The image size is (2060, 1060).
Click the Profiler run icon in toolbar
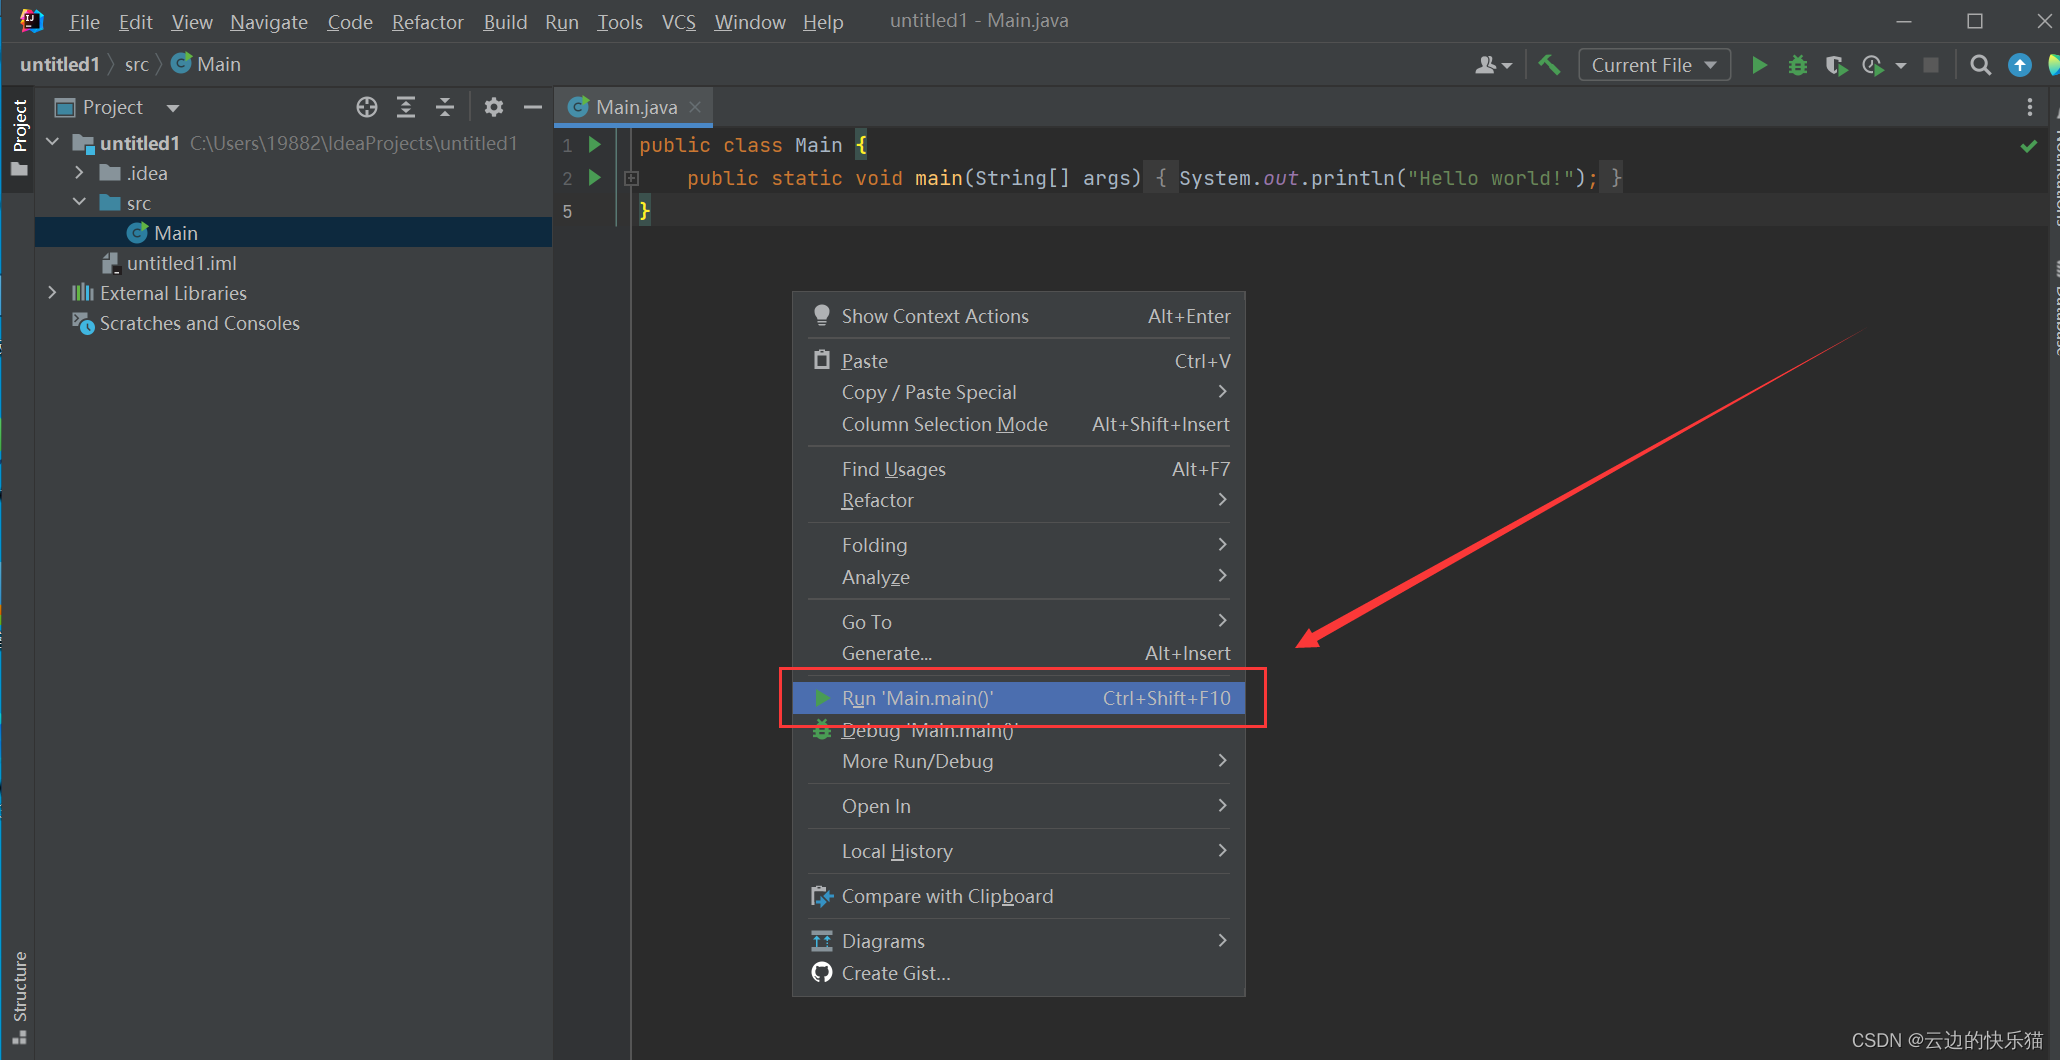click(x=1873, y=65)
